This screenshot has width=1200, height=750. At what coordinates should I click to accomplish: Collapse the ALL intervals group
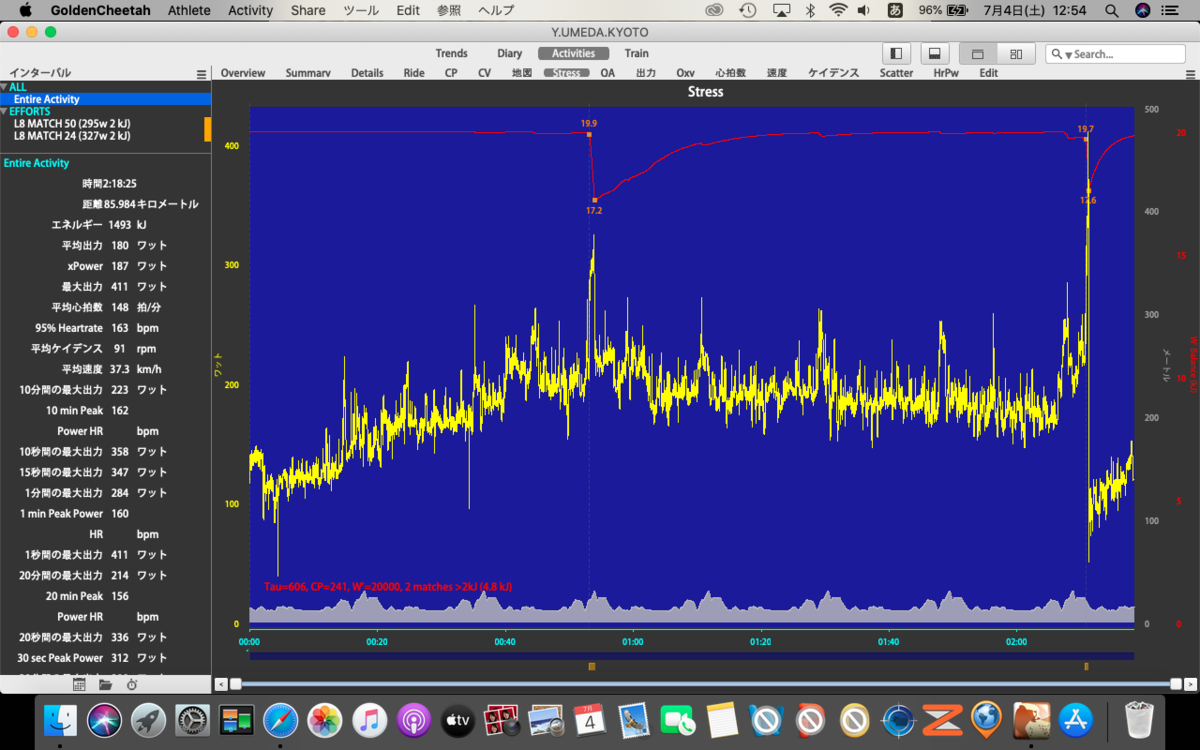[x=4, y=87]
